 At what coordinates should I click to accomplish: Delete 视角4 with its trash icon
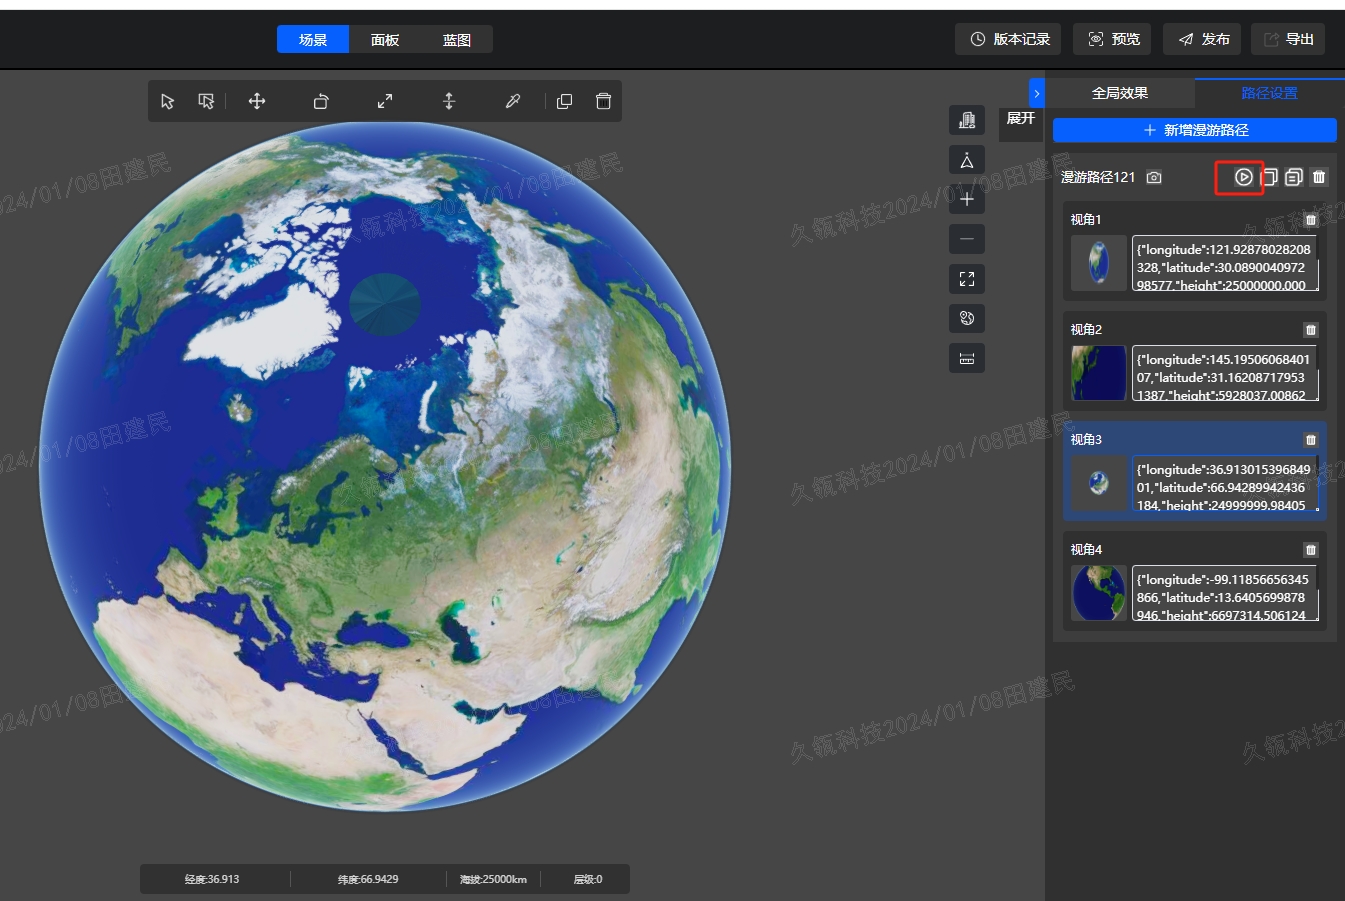pyautogui.click(x=1311, y=550)
